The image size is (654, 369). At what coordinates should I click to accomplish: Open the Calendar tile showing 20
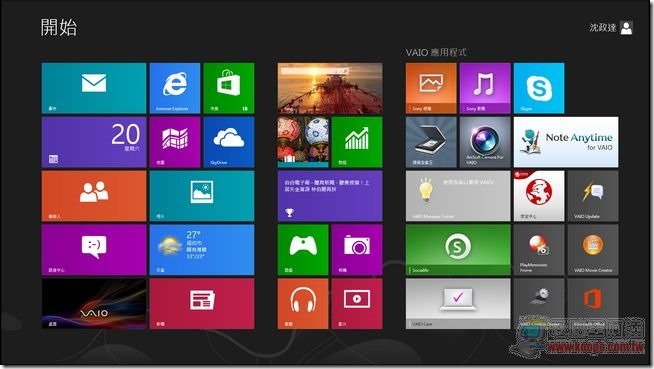click(x=94, y=142)
